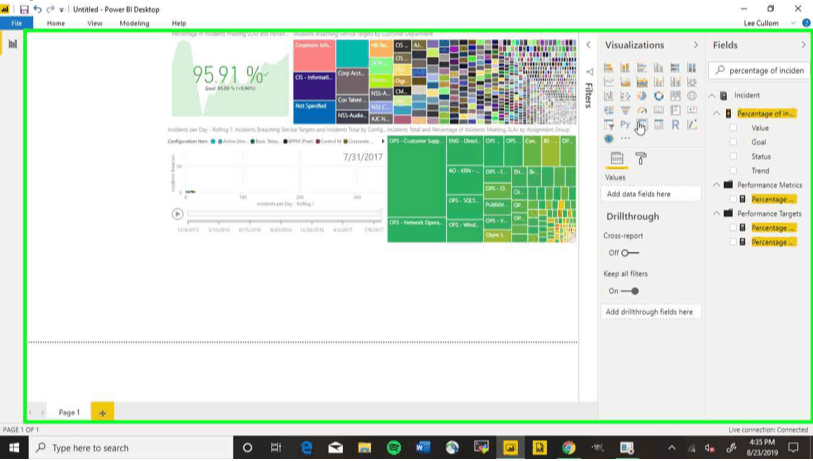Select the Line chart visualization

609,82
